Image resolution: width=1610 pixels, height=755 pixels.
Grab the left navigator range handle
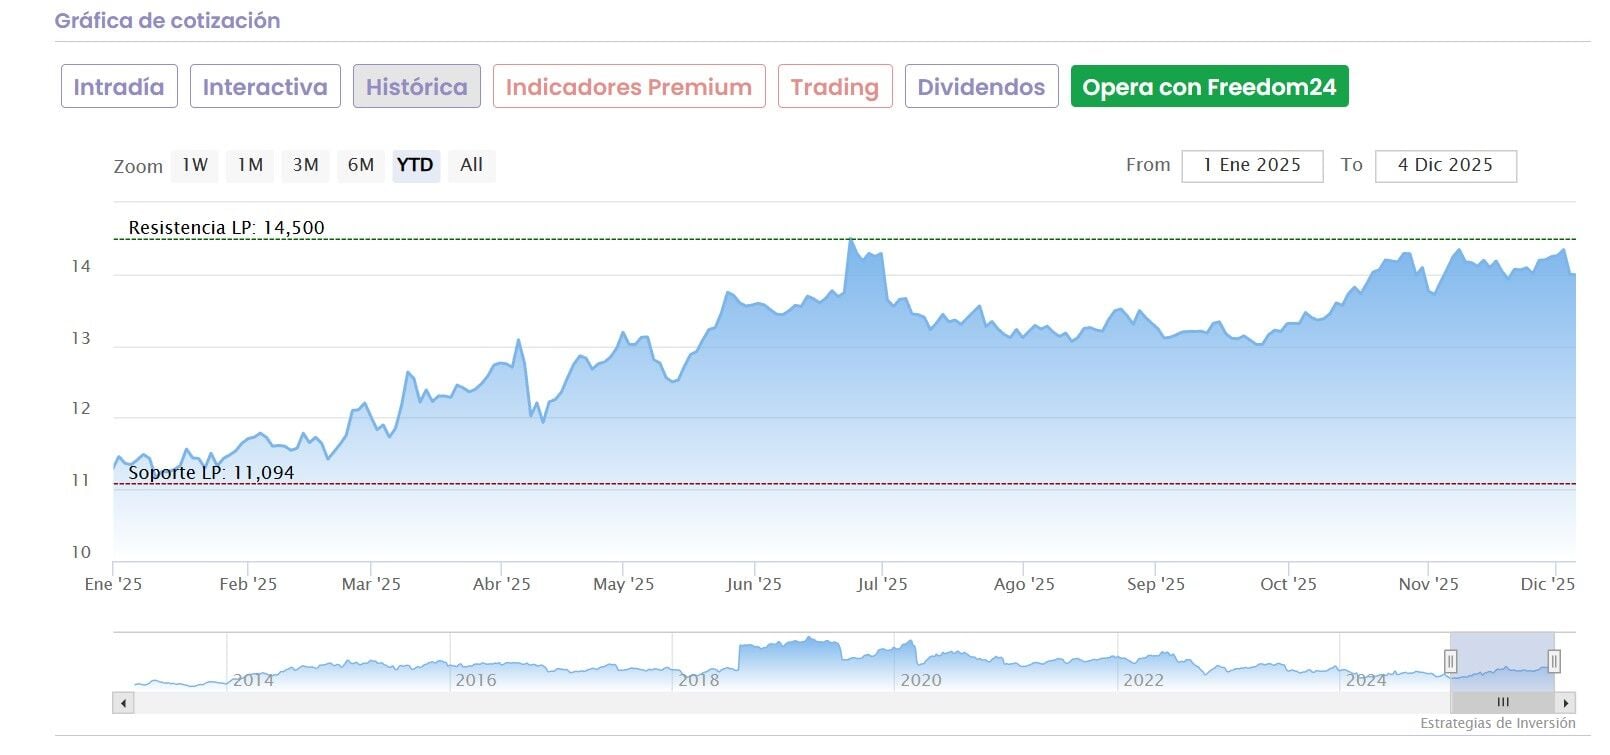point(1450,661)
